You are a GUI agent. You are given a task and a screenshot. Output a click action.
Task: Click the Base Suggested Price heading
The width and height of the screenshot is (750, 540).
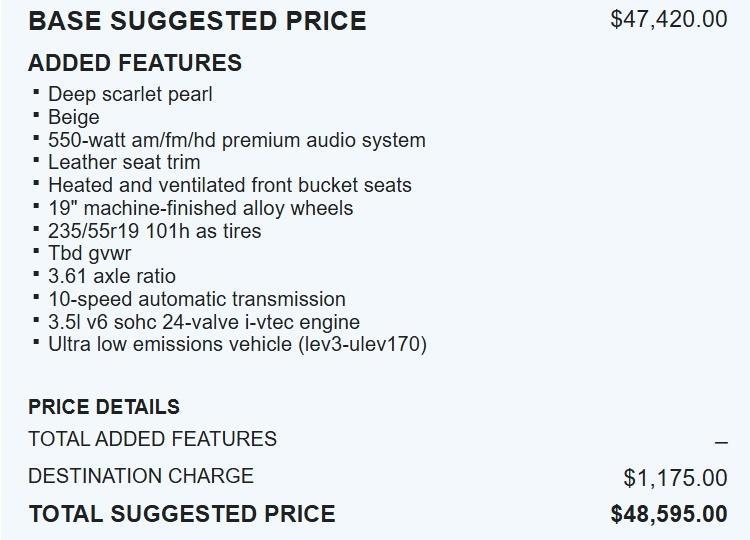[197, 20]
